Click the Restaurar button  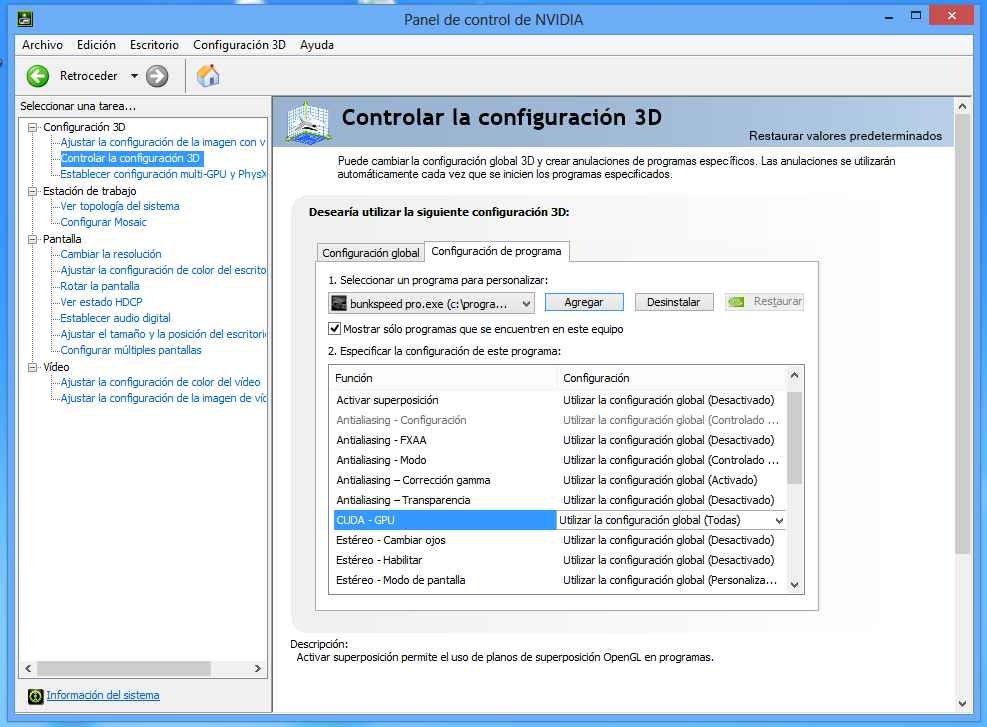pyautogui.click(x=764, y=302)
